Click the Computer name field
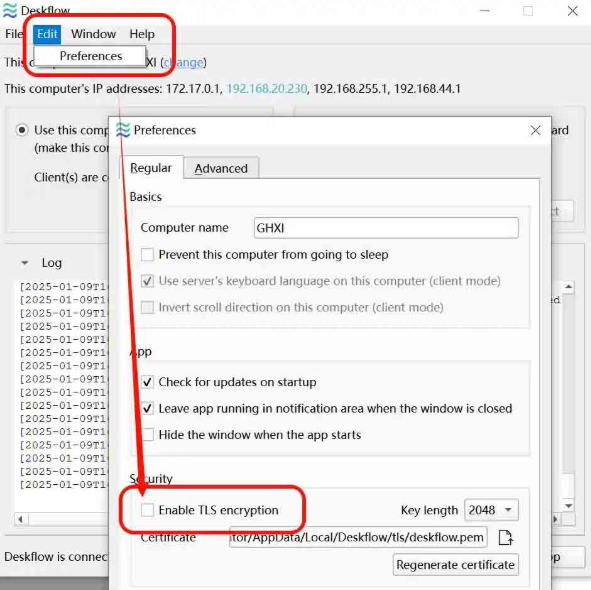The height and width of the screenshot is (590, 591). click(x=386, y=228)
